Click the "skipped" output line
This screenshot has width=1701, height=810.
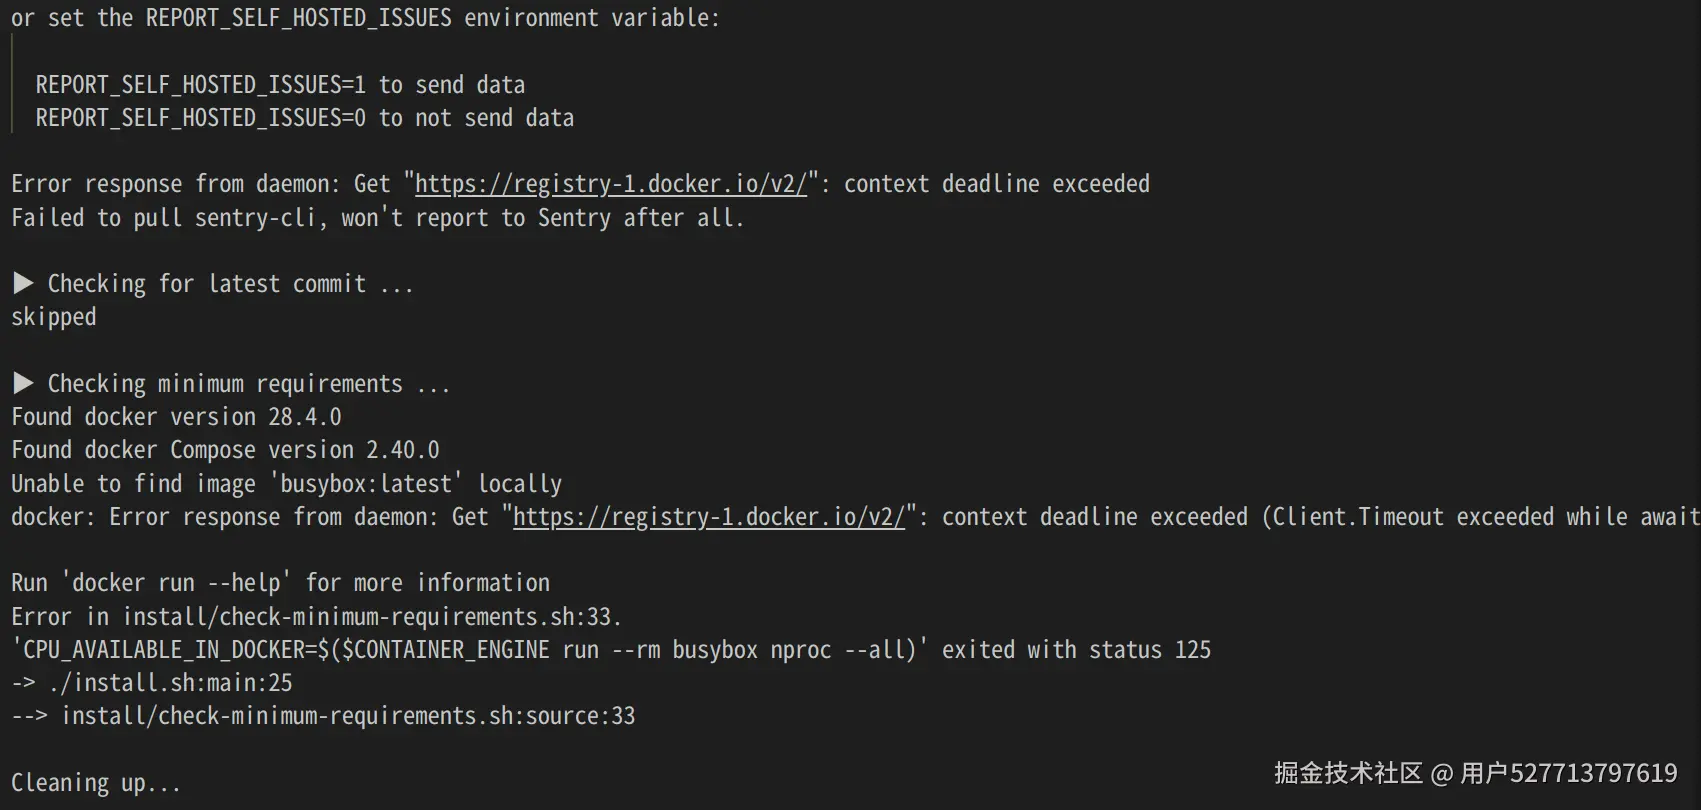pyautogui.click(x=54, y=317)
